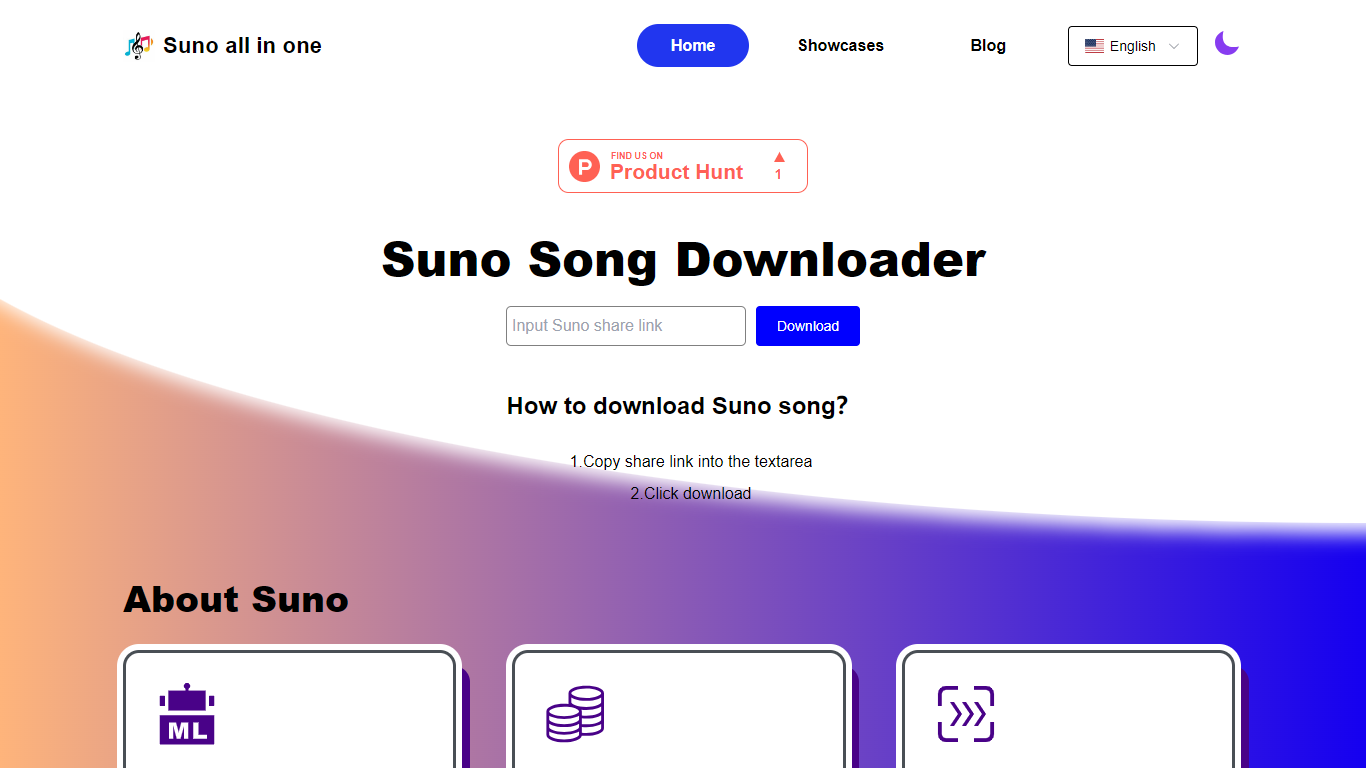Go to the Home tab
The height and width of the screenshot is (768, 1366).
(693, 45)
